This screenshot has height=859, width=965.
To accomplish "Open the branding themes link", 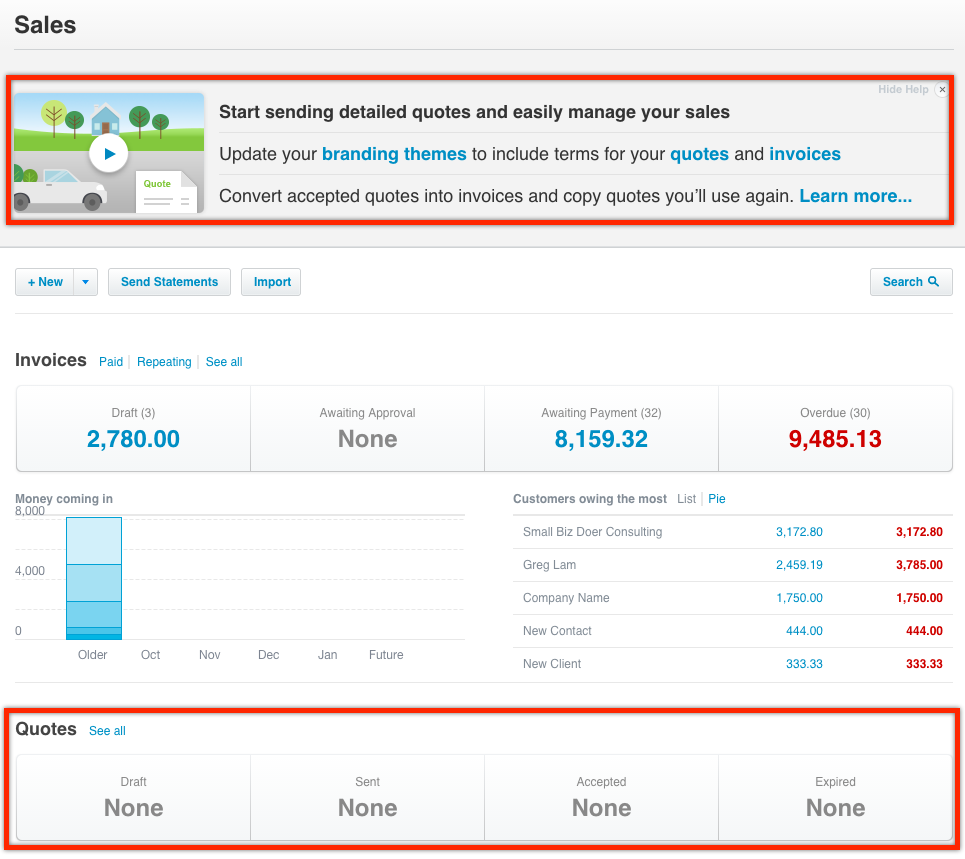I will pyautogui.click(x=394, y=154).
